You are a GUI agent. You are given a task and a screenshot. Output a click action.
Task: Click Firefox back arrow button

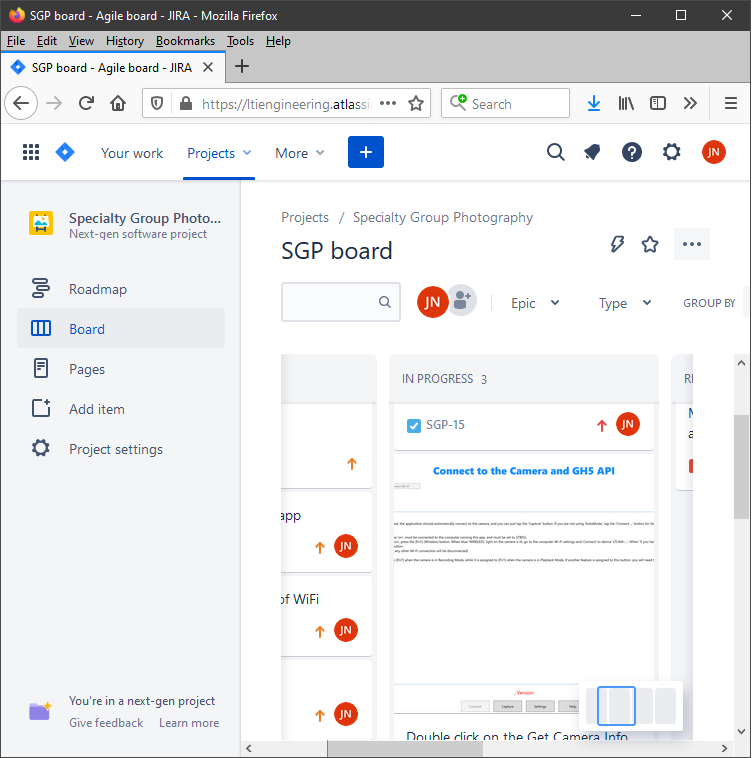click(x=21, y=103)
